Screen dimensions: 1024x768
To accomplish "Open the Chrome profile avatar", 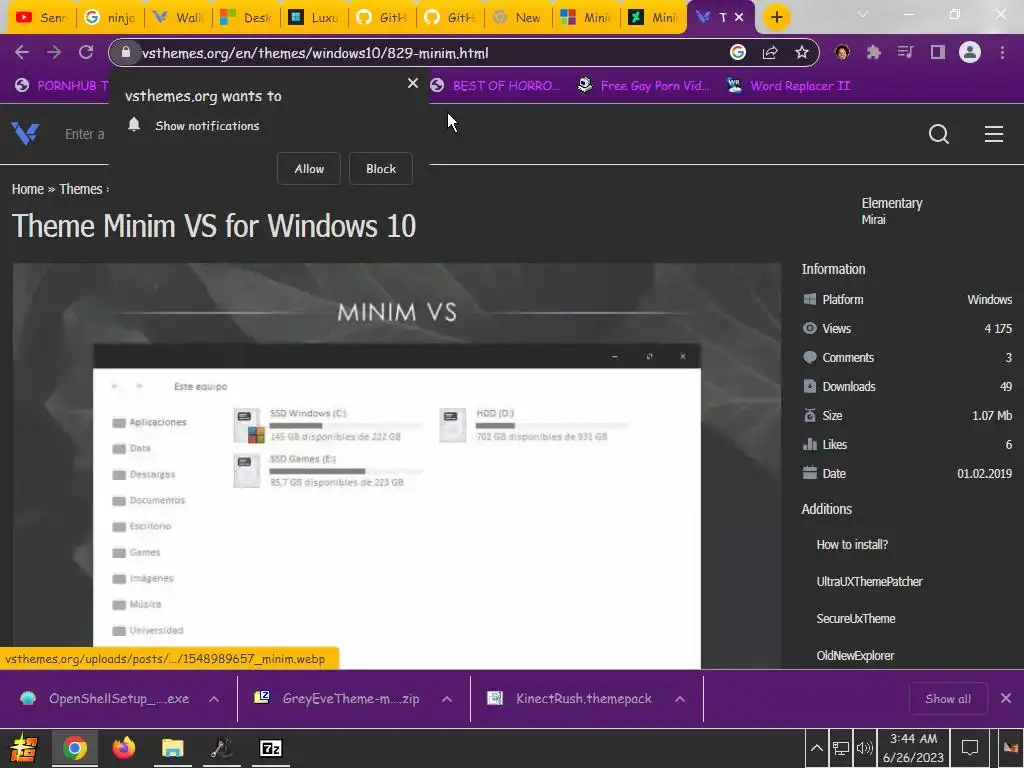I will pos(970,52).
